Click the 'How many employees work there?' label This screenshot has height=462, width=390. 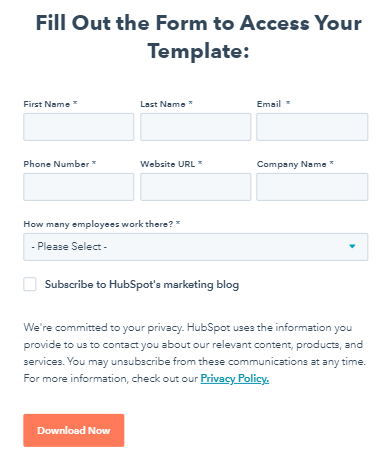pos(102,224)
